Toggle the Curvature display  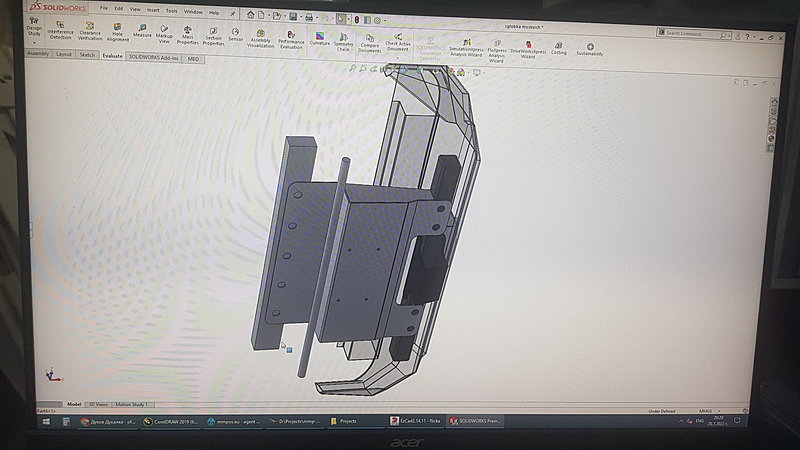tap(320, 39)
